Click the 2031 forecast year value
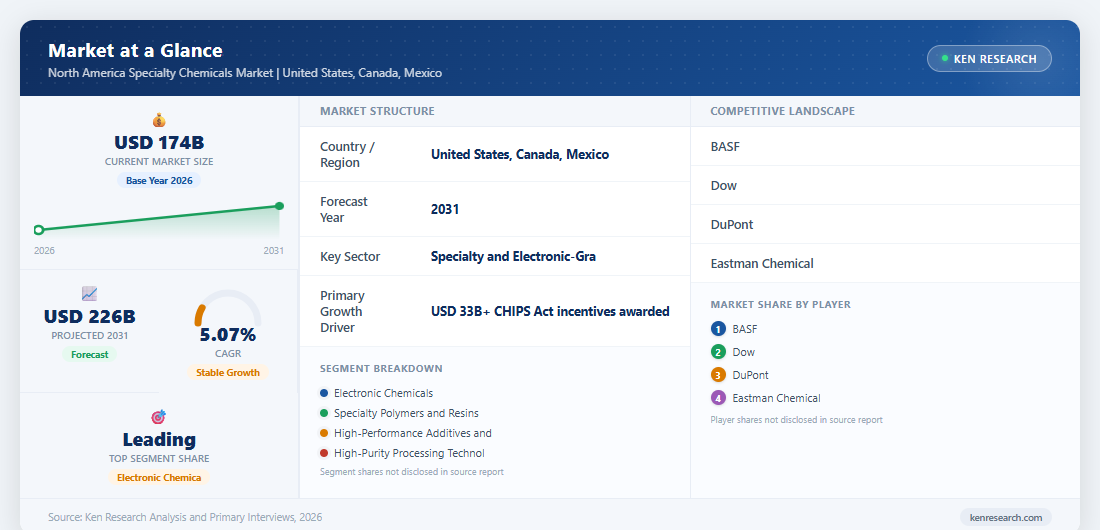Image resolution: width=1100 pixels, height=530 pixels. [445, 209]
